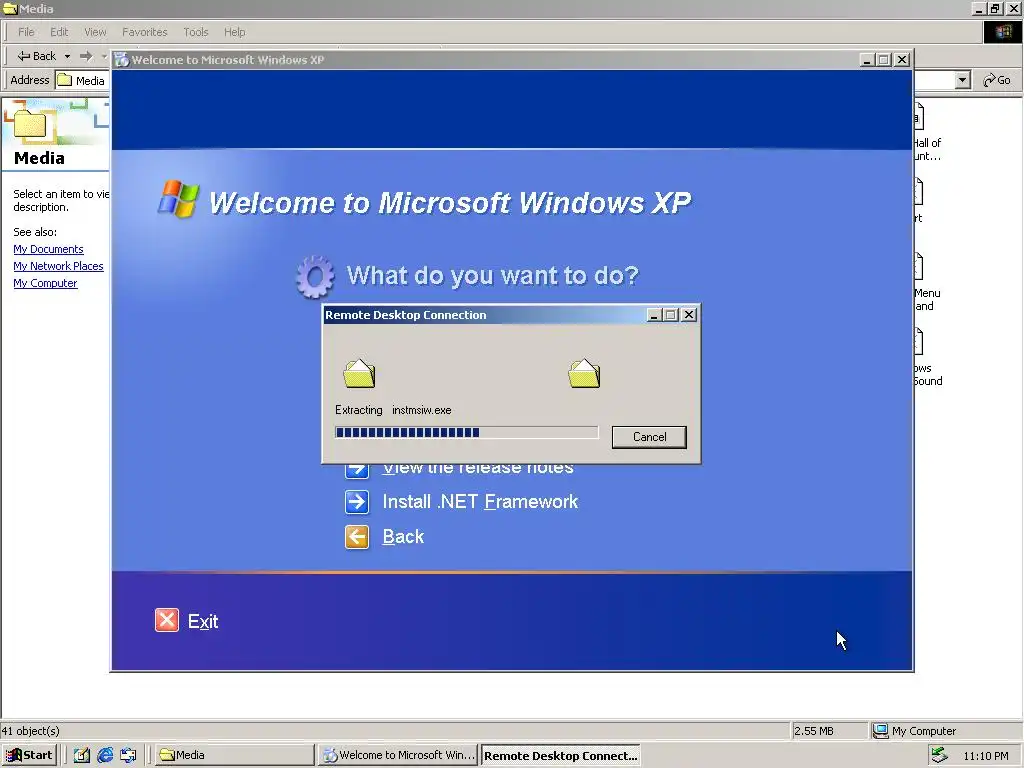Switch to Welcome to Microsoft Windows taskbar button
This screenshot has height=768, width=1024.
[x=399, y=756]
